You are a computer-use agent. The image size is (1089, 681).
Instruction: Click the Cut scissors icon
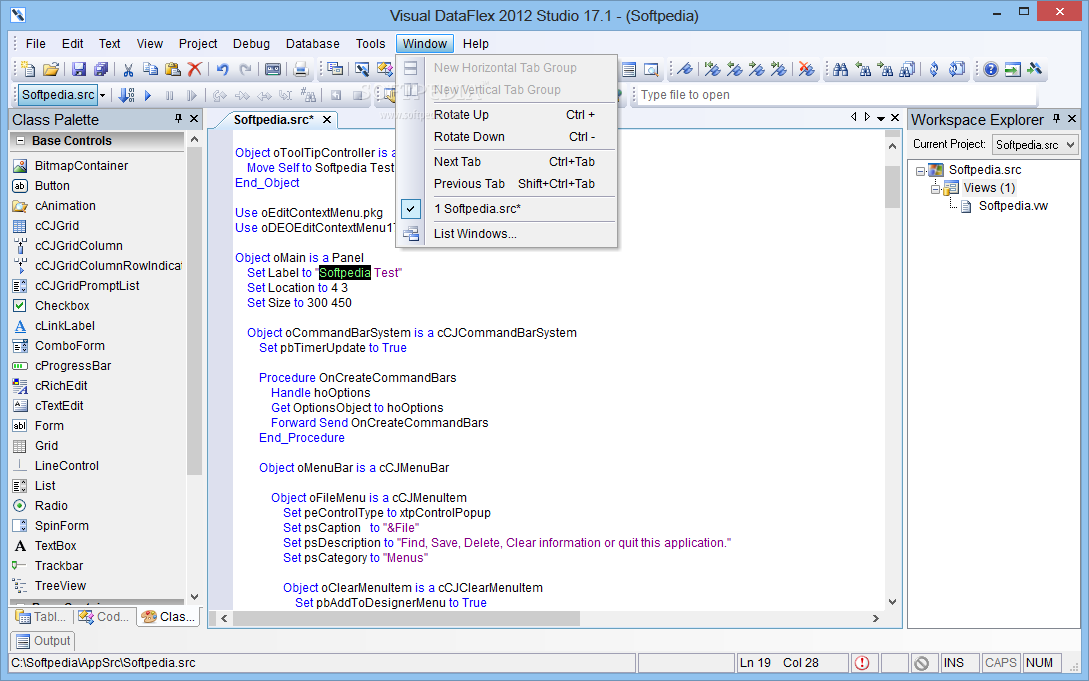[128, 69]
